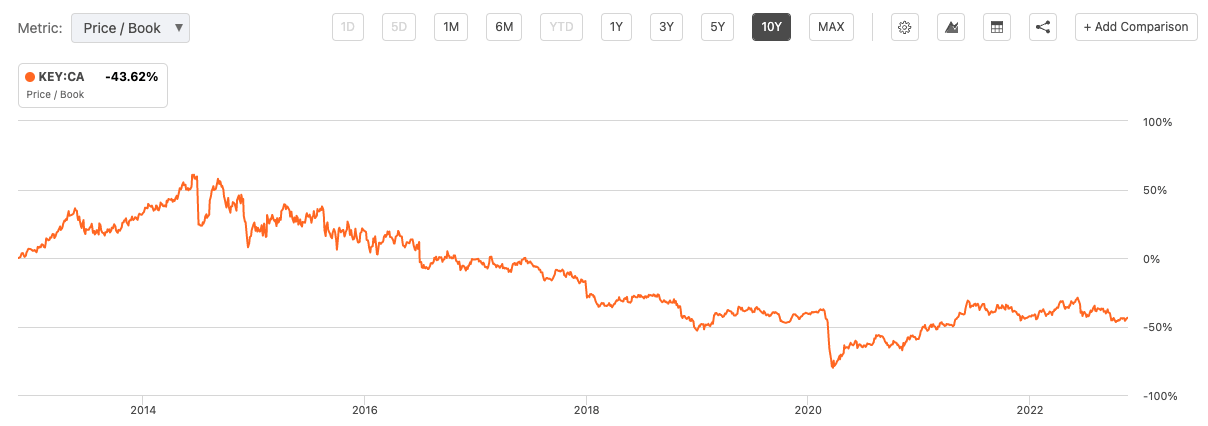Click the YTD range button
Image resolution: width=1208 pixels, height=426 pixels.
tap(561, 27)
